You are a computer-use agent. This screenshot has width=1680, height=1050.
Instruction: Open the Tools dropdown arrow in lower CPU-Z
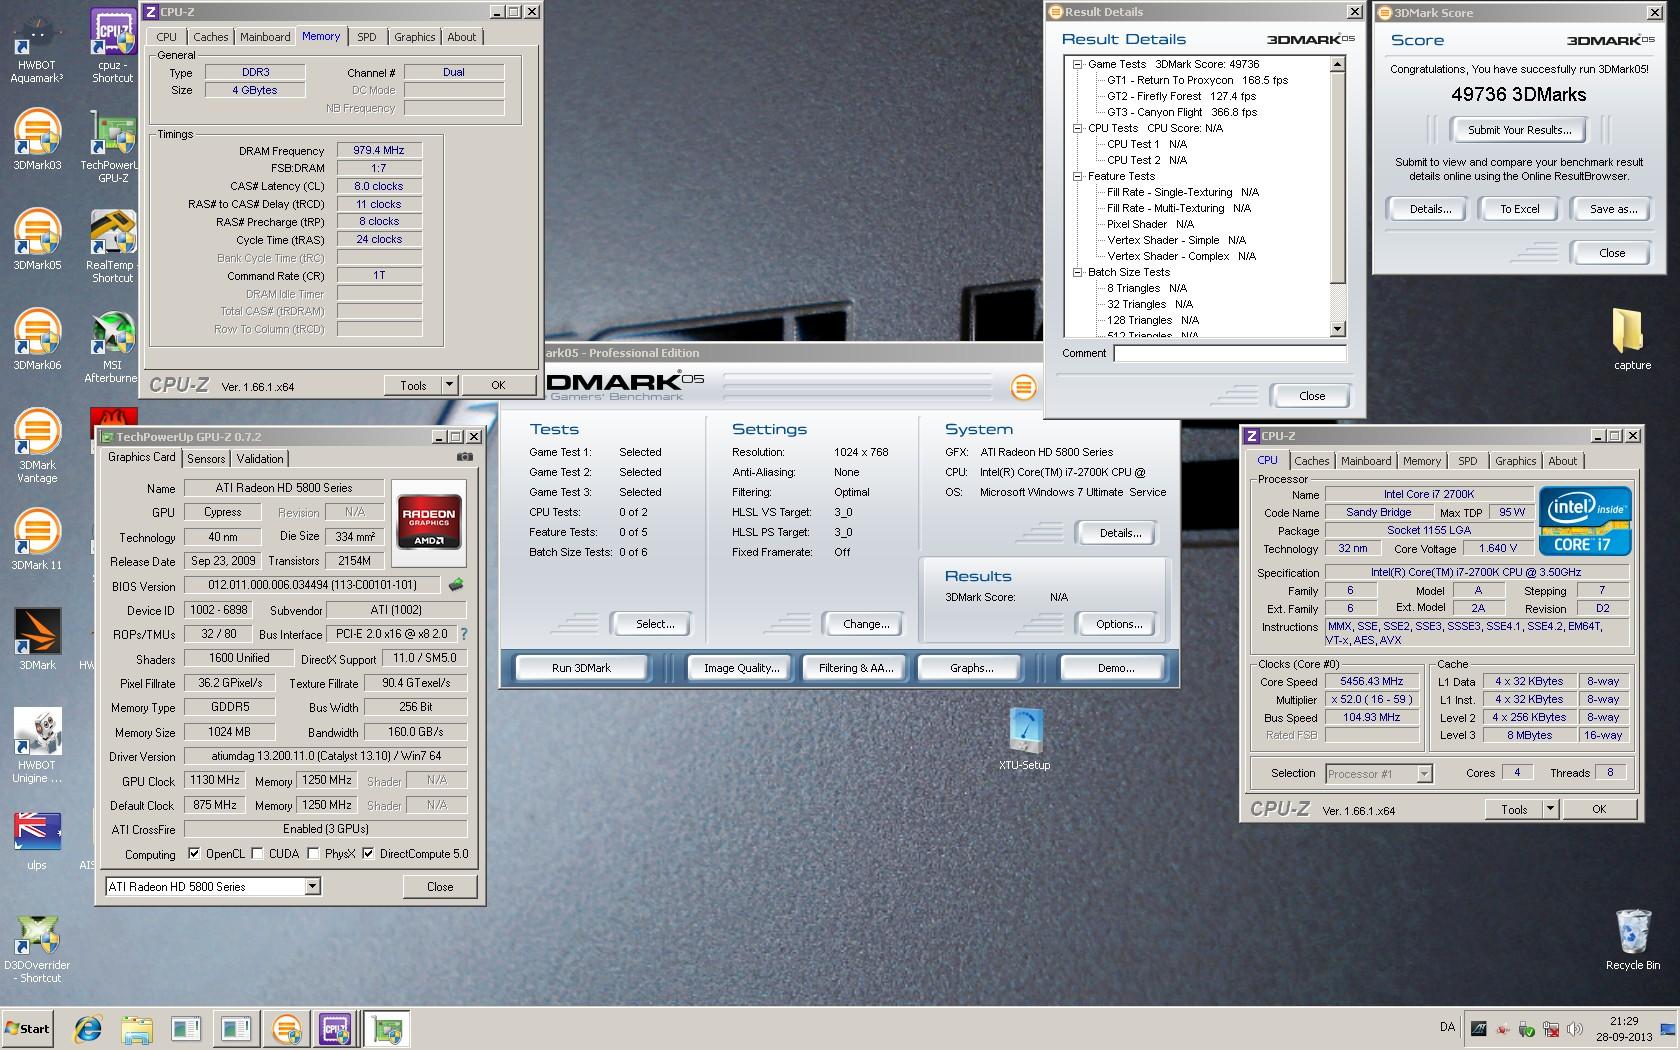1550,809
